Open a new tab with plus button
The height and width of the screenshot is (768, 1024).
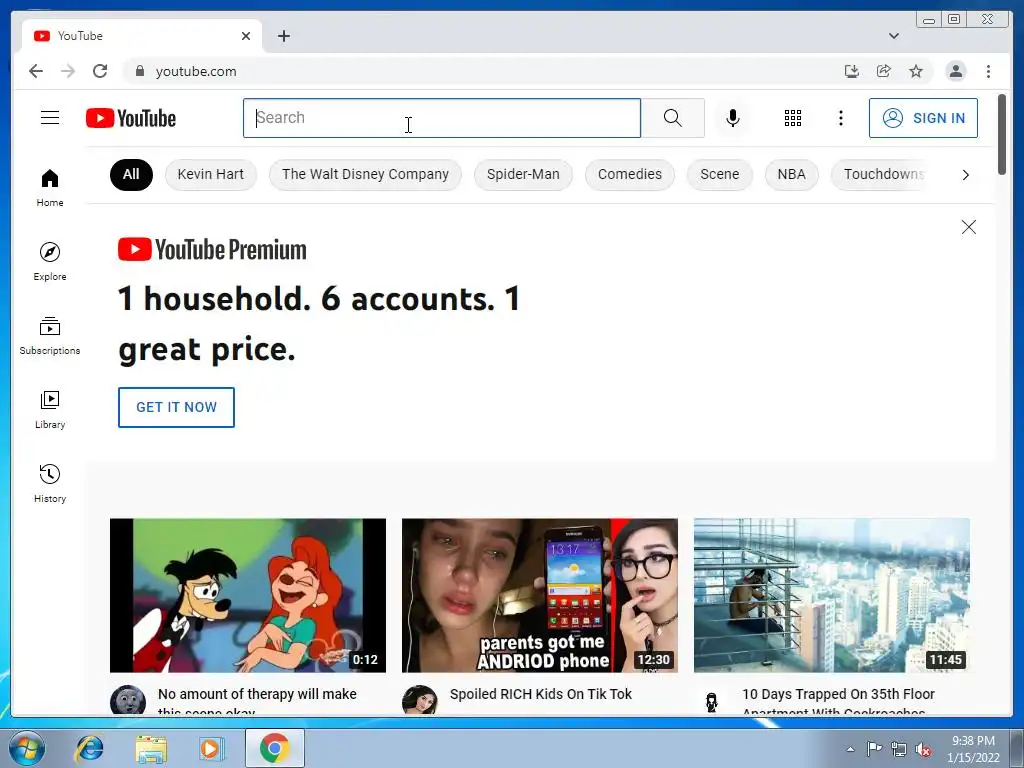tap(283, 36)
